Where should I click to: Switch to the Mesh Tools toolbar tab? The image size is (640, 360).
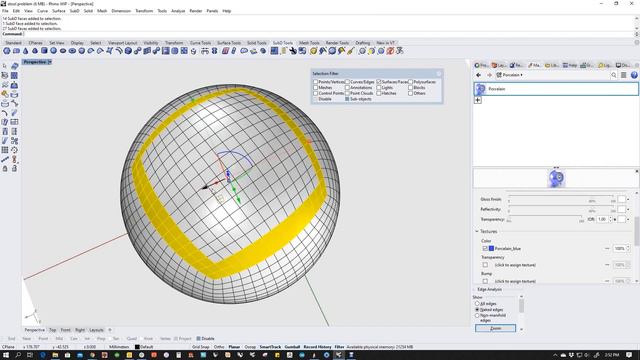pos(309,43)
